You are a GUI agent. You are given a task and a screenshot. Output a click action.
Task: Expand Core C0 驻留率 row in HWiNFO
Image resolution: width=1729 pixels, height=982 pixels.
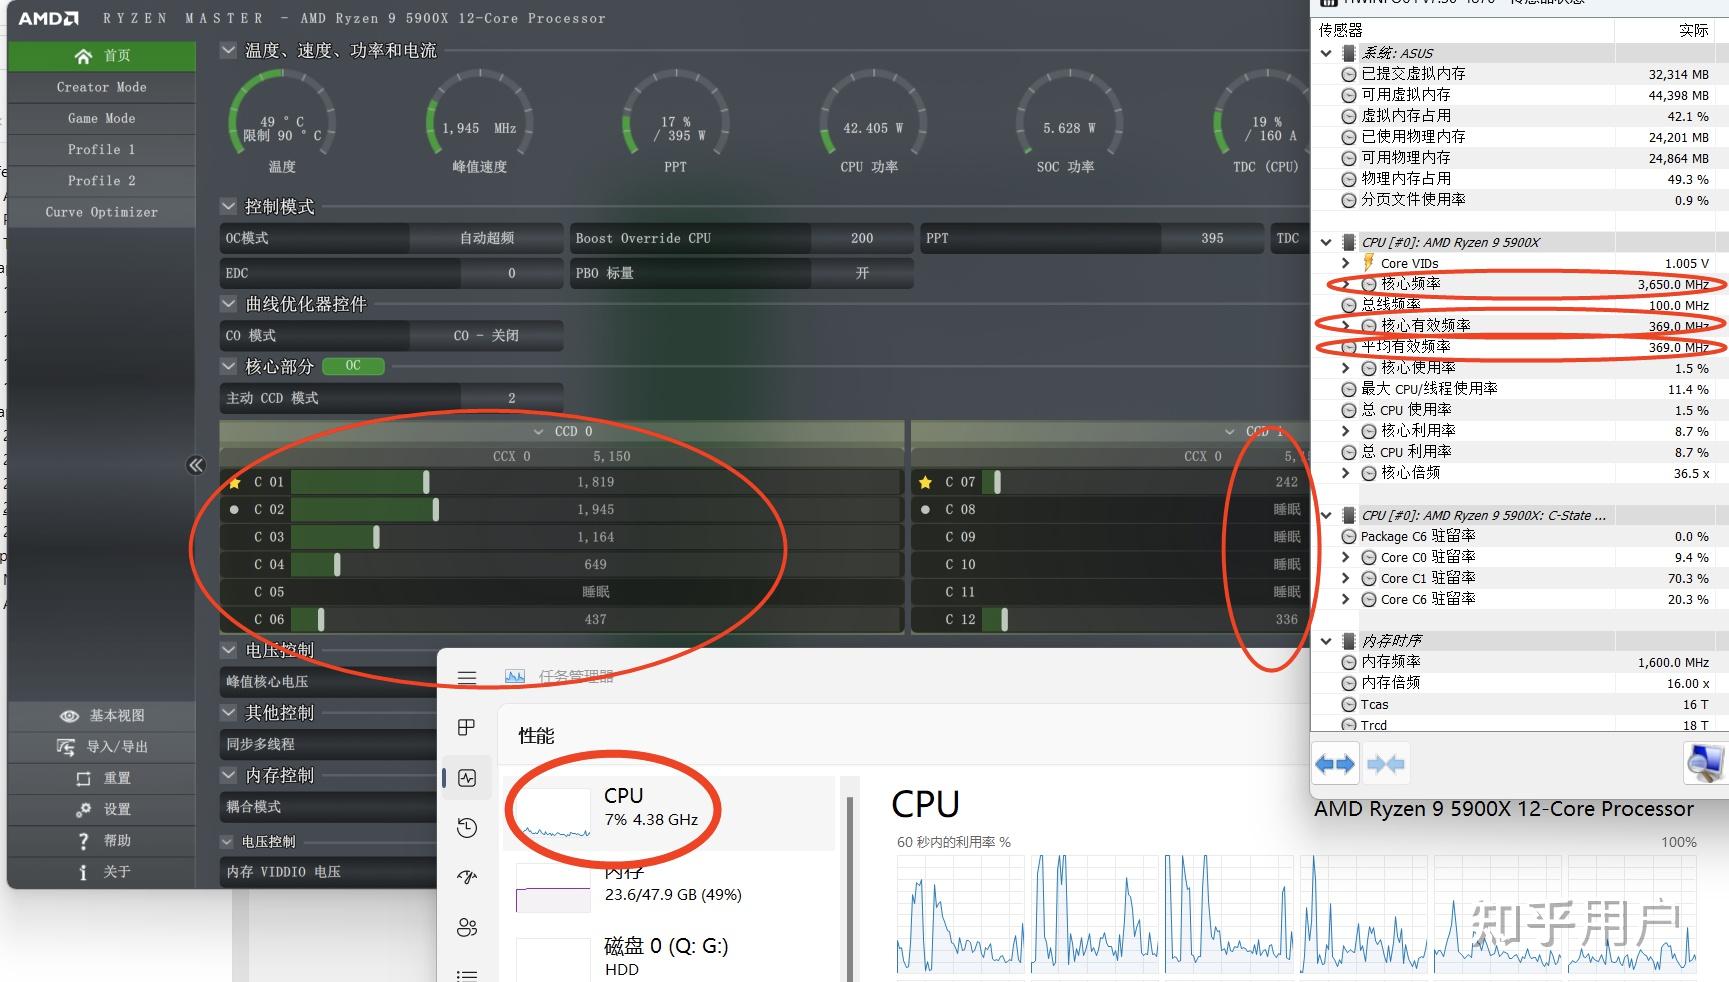tap(1346, 557)
